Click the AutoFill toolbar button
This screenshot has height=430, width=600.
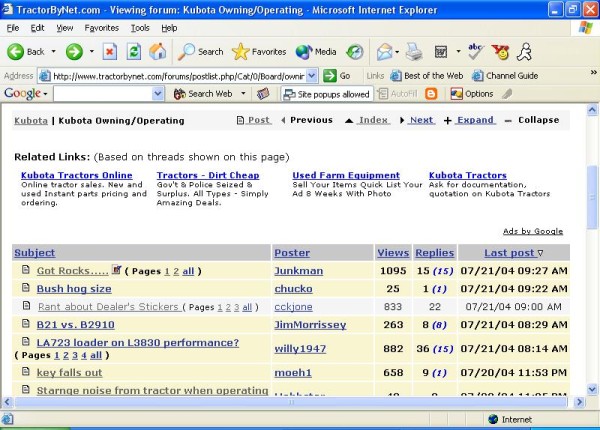(398, 94)
